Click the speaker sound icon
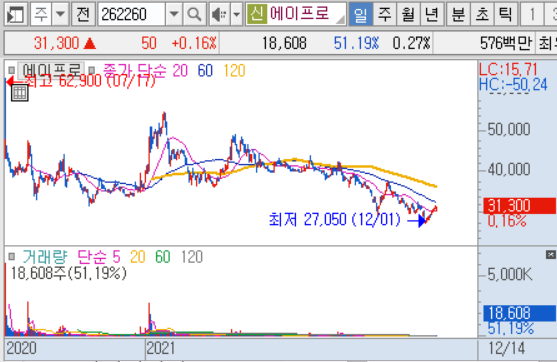 (219, 15)
